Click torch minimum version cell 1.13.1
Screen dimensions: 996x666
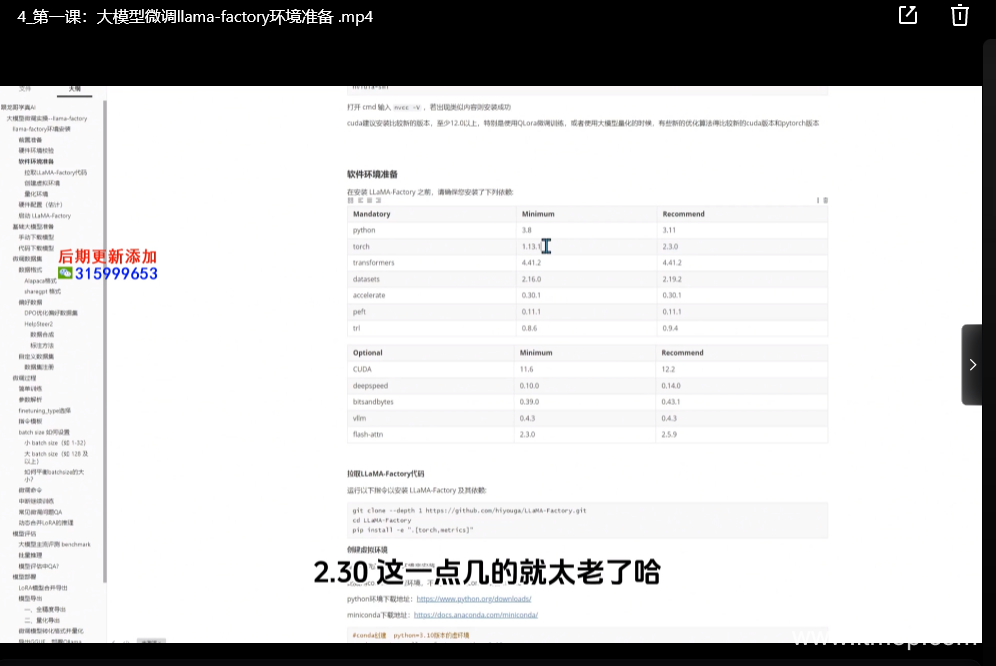click(x=531, y=246)
